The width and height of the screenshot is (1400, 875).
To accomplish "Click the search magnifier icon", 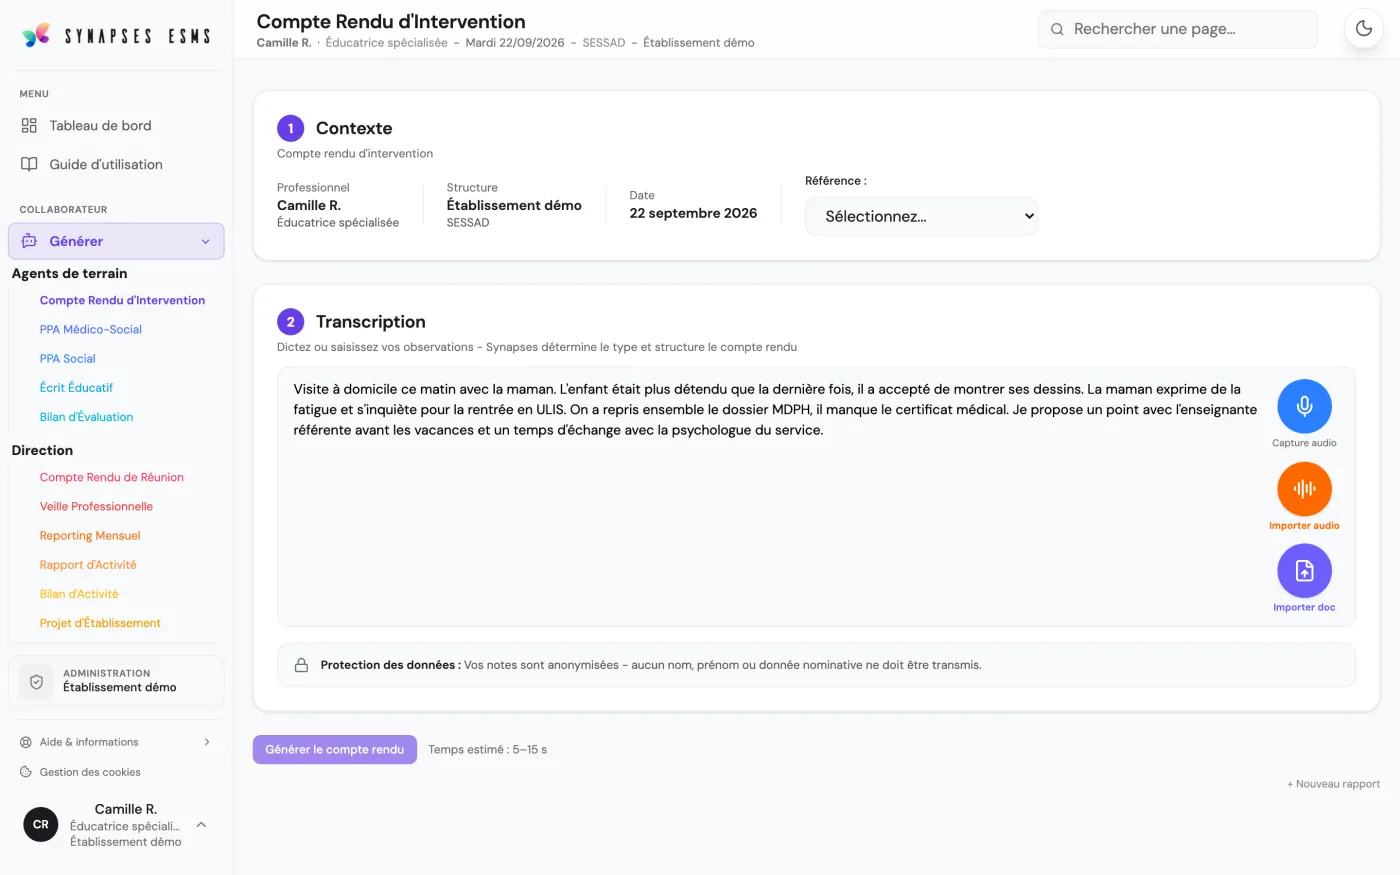I will [x=1057, y=29].
